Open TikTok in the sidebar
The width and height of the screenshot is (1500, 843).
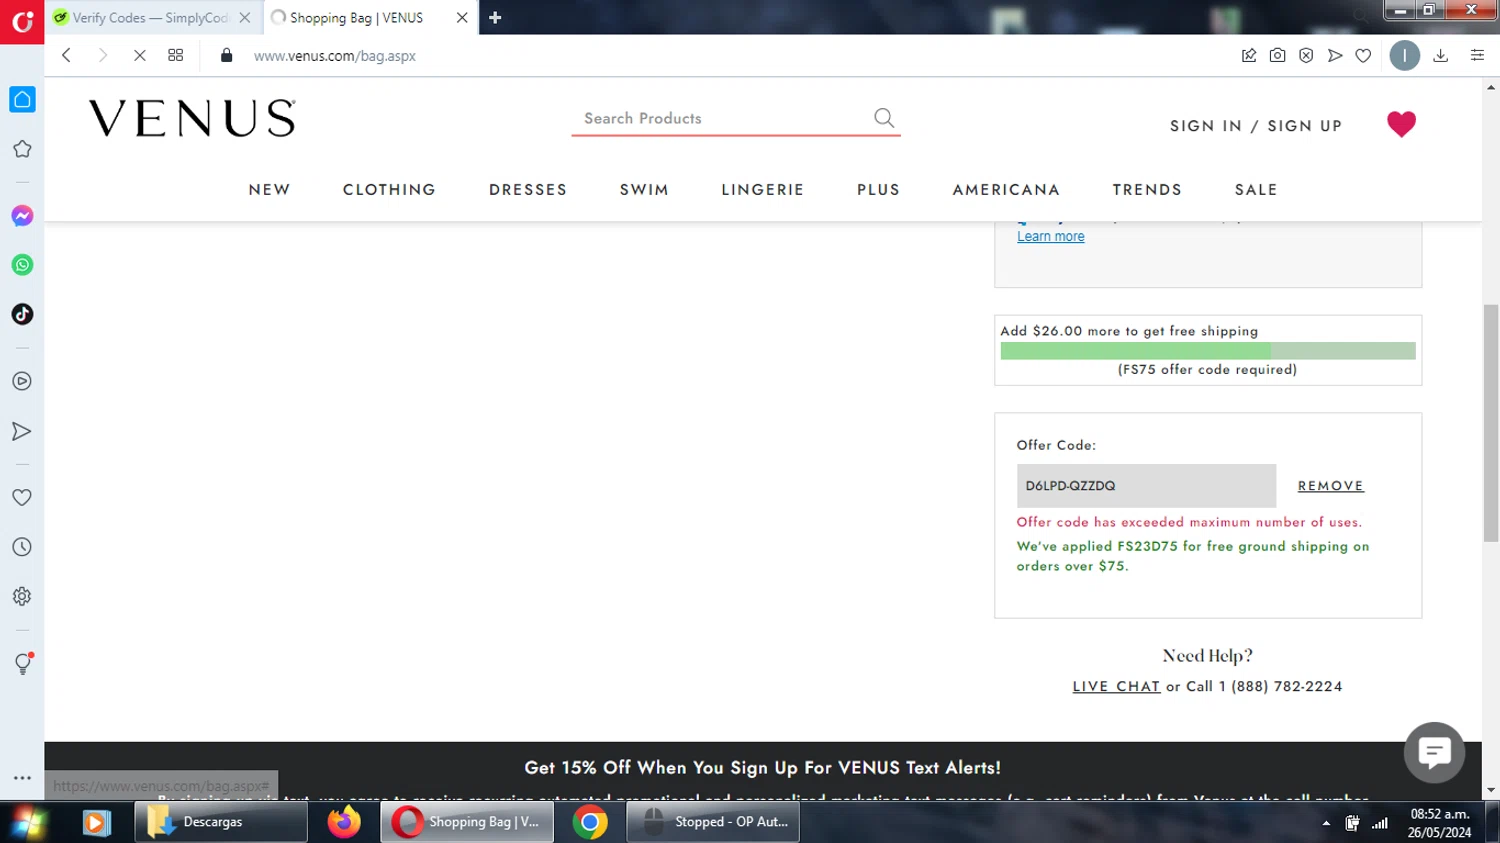pyautogui.click(x=22, y=314)
